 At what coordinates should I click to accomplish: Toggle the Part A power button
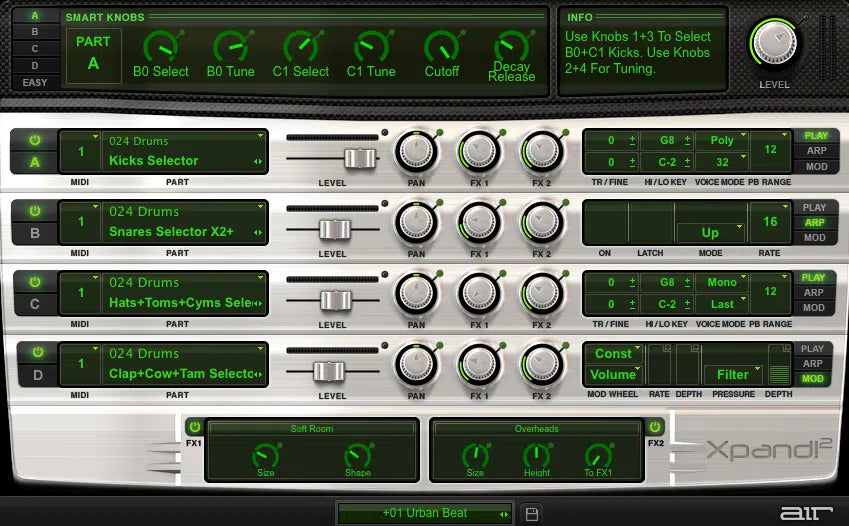pyautogui.click(x=34, y=140)
